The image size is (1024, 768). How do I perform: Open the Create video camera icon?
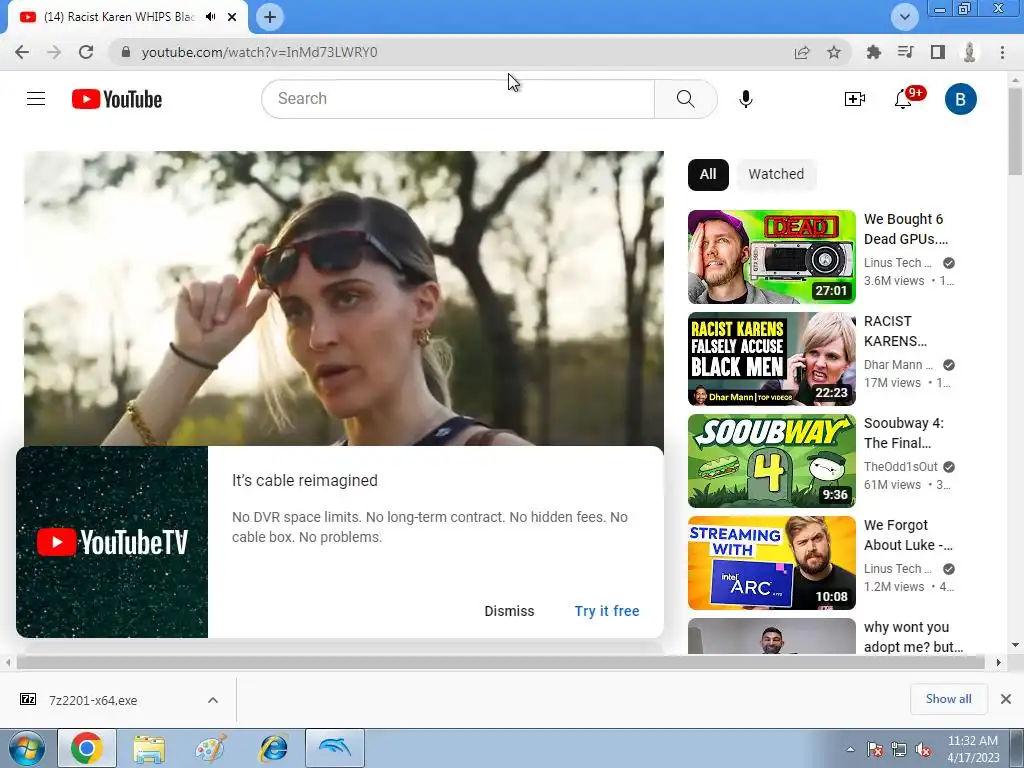point(854,99)
